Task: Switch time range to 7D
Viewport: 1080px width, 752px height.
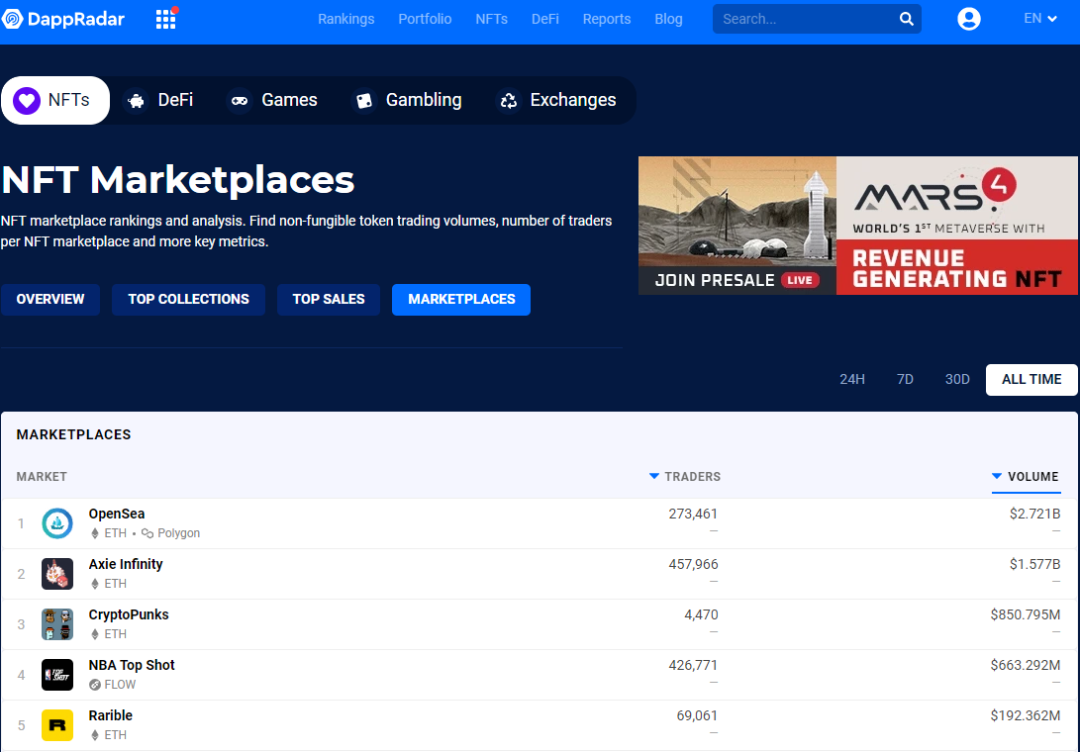Action: click(x=905, y=379)
